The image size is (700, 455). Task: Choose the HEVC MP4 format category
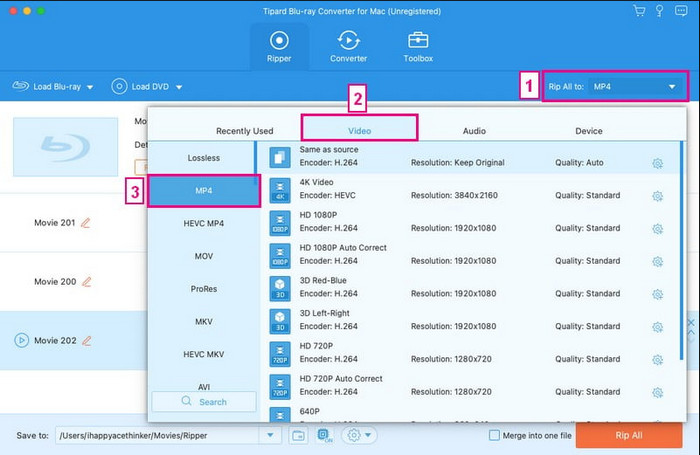point(204,223)
